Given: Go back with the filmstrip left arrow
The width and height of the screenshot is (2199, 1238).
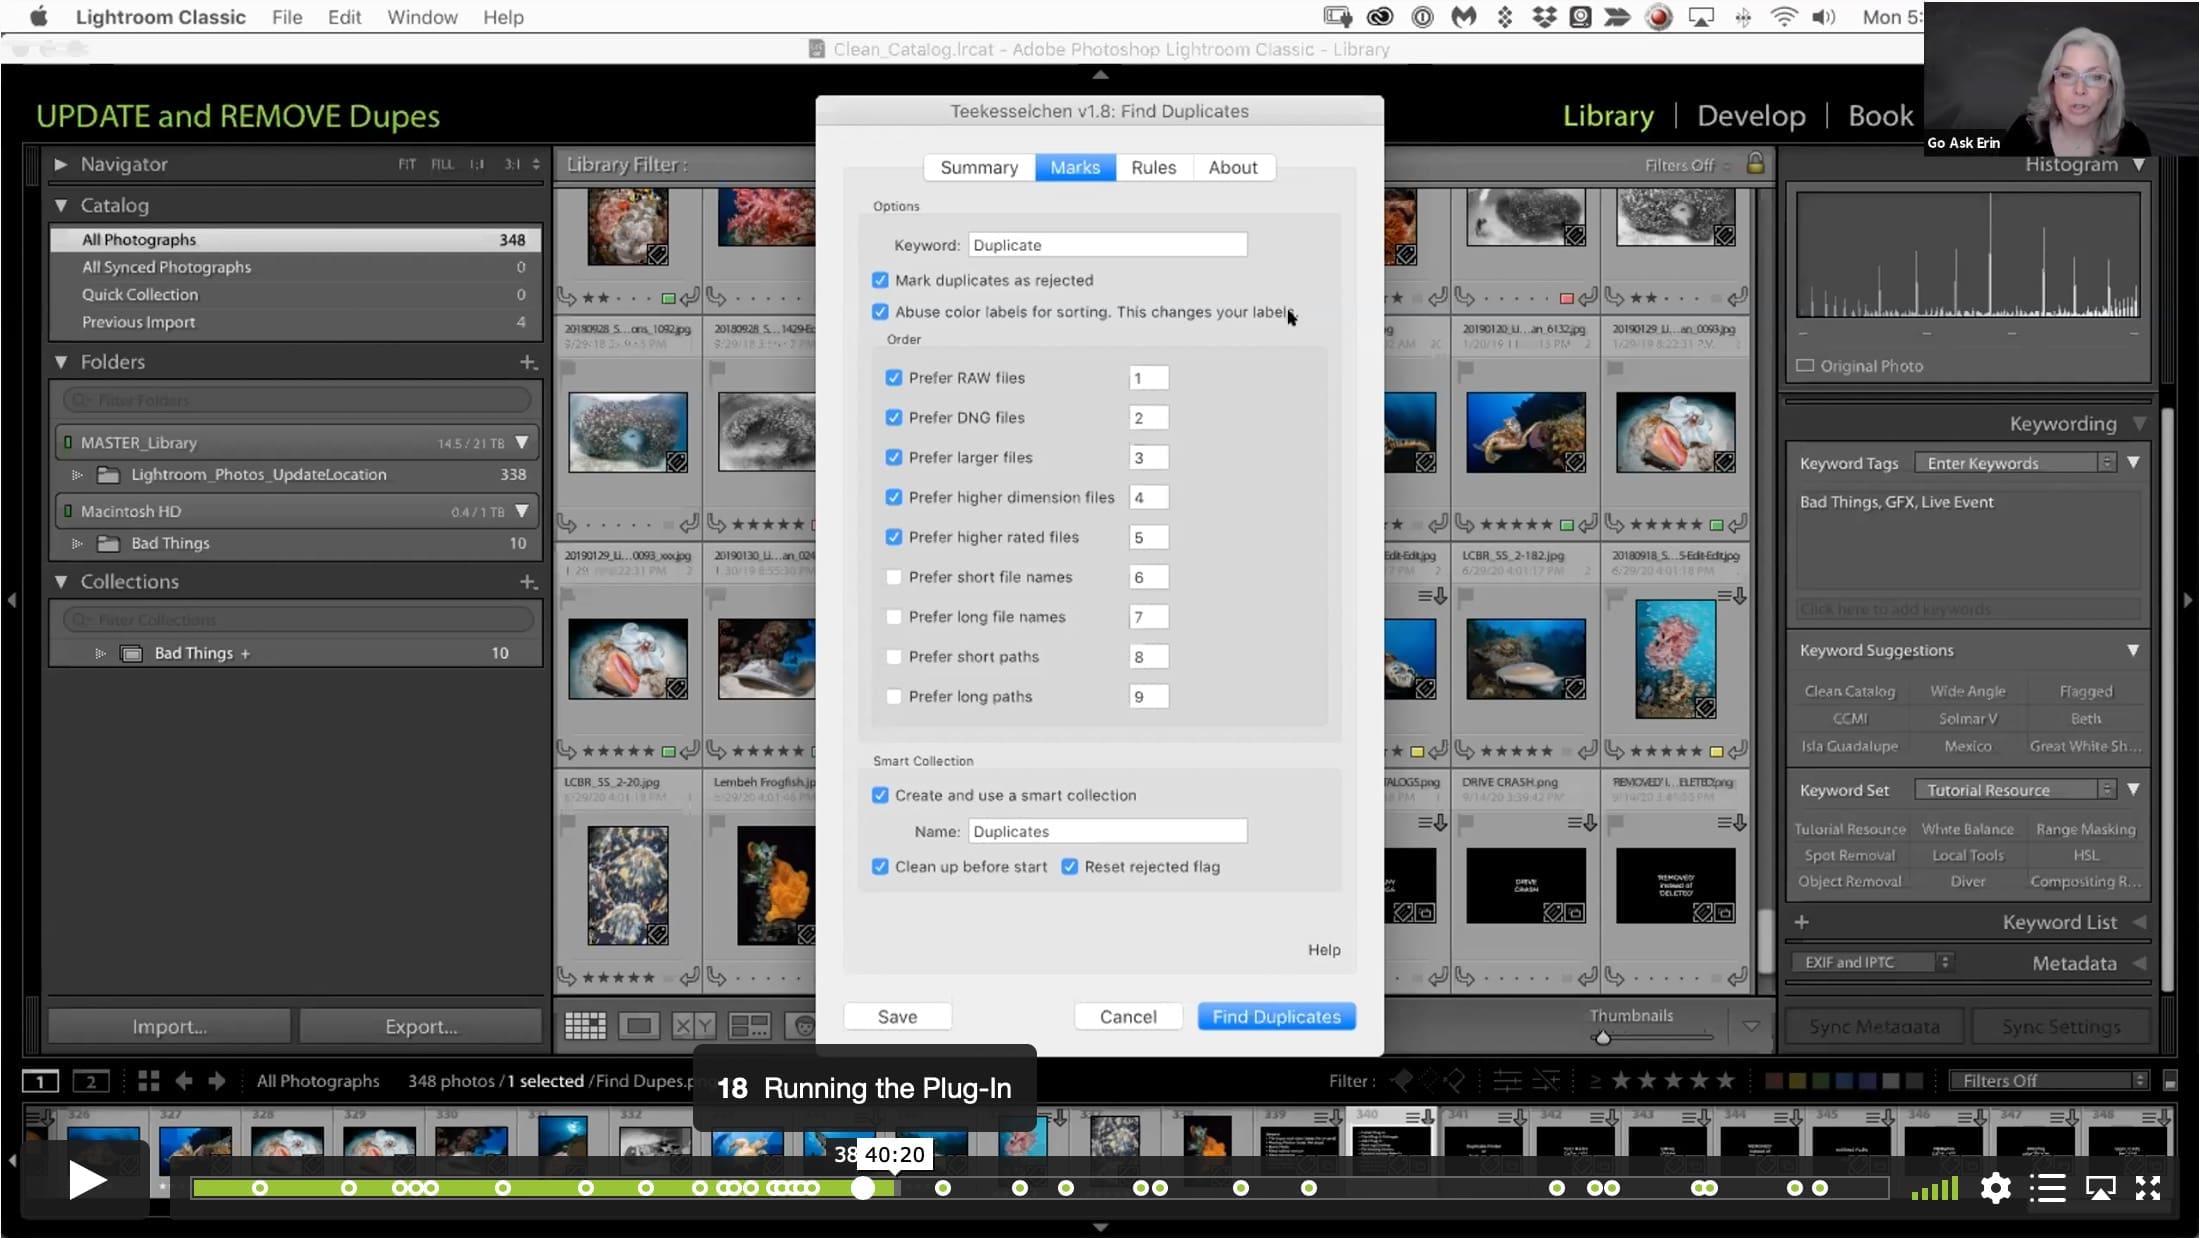Looking at the screenshot, I should tap(184, 1081).
